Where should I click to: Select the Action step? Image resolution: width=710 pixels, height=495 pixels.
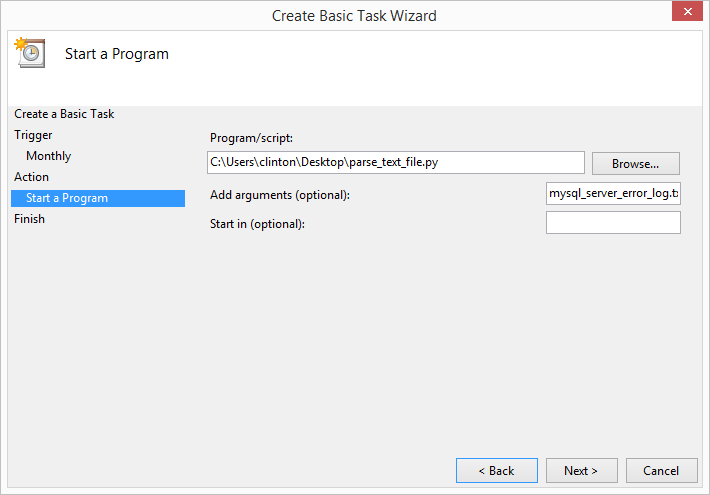31,177
